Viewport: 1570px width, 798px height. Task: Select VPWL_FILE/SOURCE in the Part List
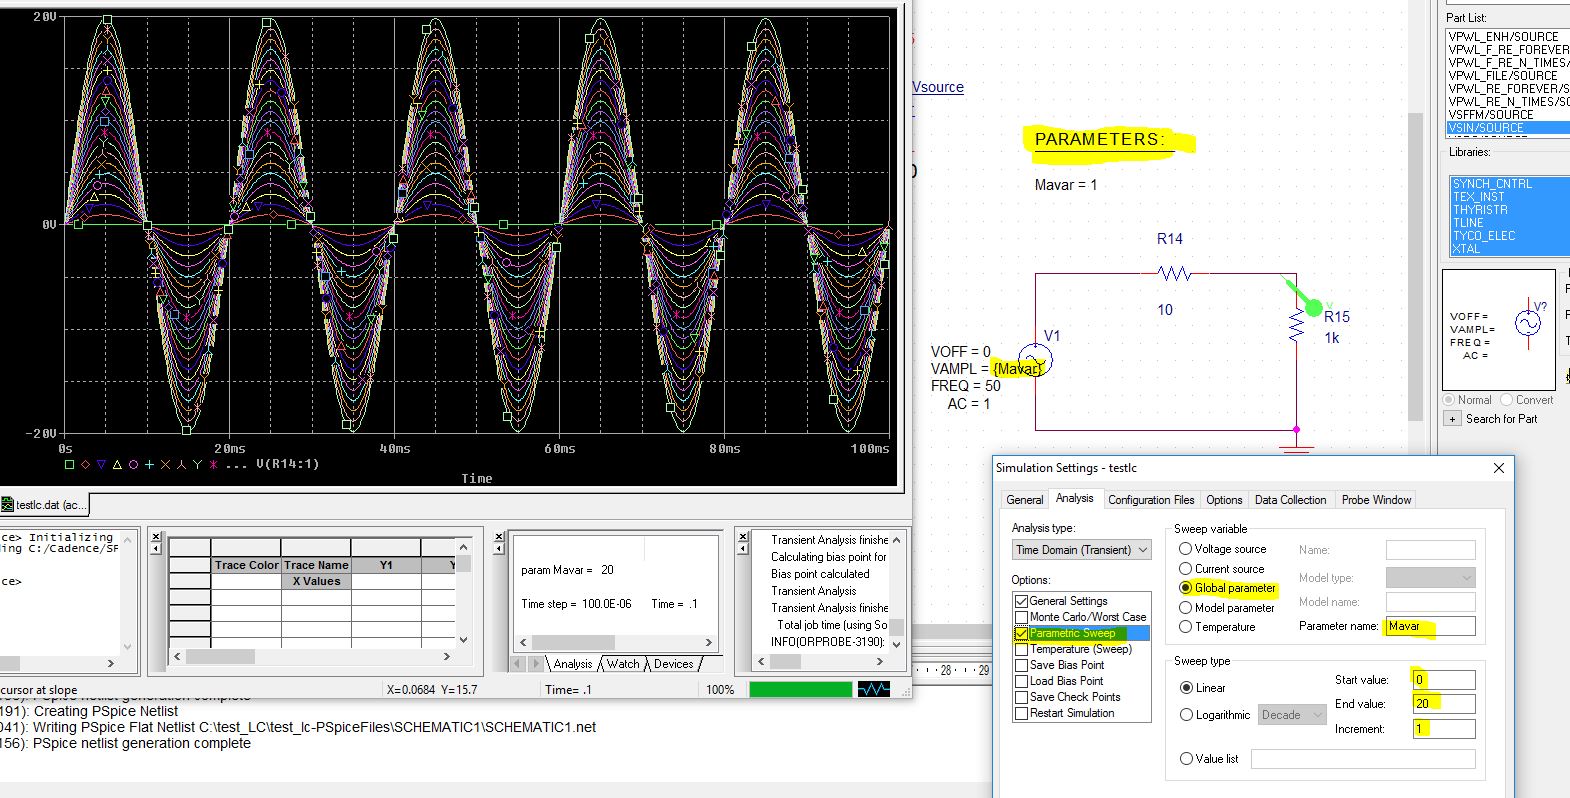click(1503, 75)
